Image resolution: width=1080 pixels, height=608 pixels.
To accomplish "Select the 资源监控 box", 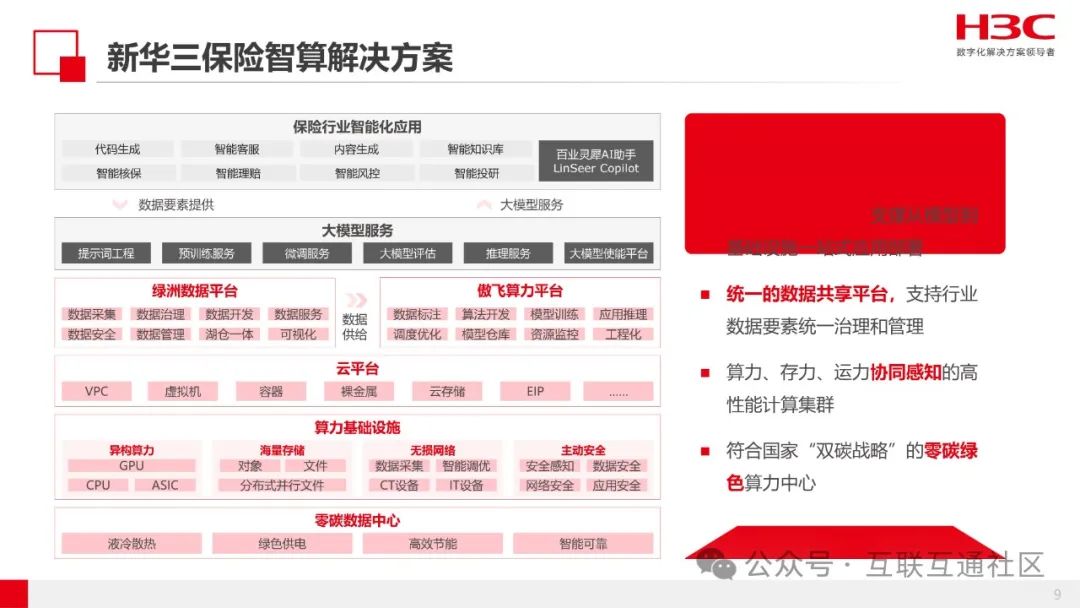I will (x=554, y=334).
